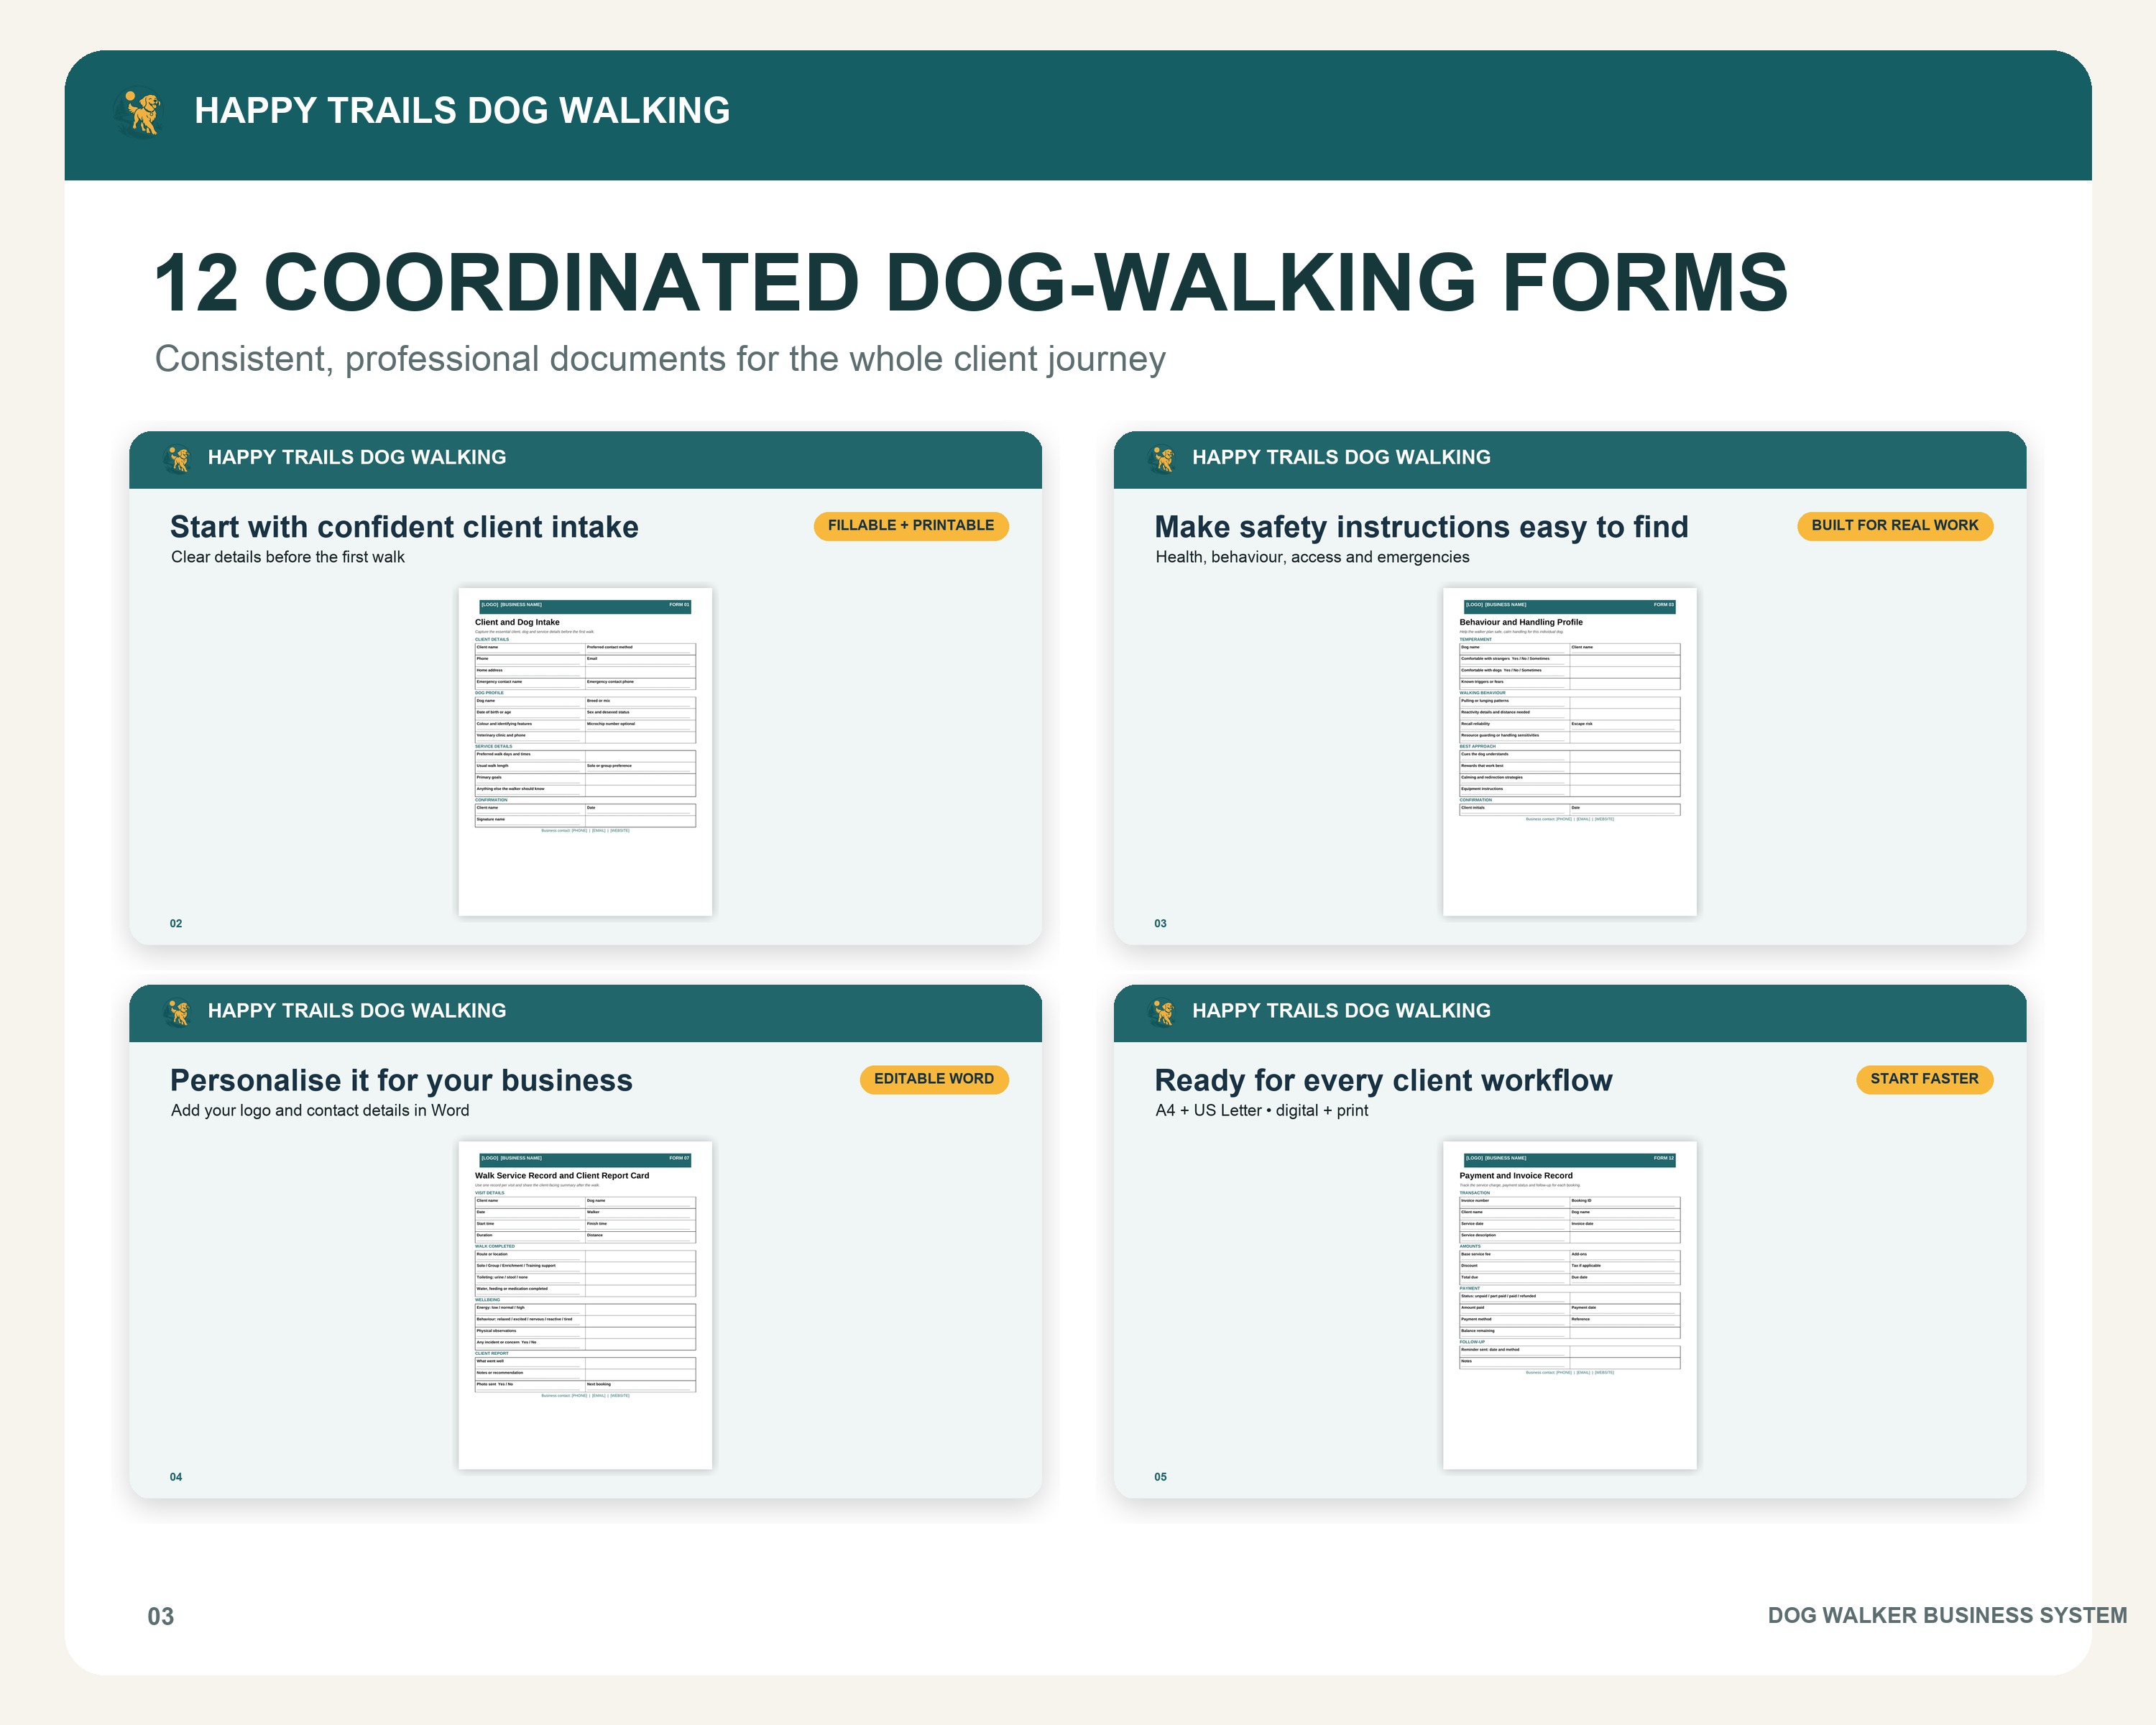The width and height of the screenshot is (2156, 1725).
Task: Click title '12 COORDINATED DOG-WALKING FORMS'
Action: (x=970, y=283)
